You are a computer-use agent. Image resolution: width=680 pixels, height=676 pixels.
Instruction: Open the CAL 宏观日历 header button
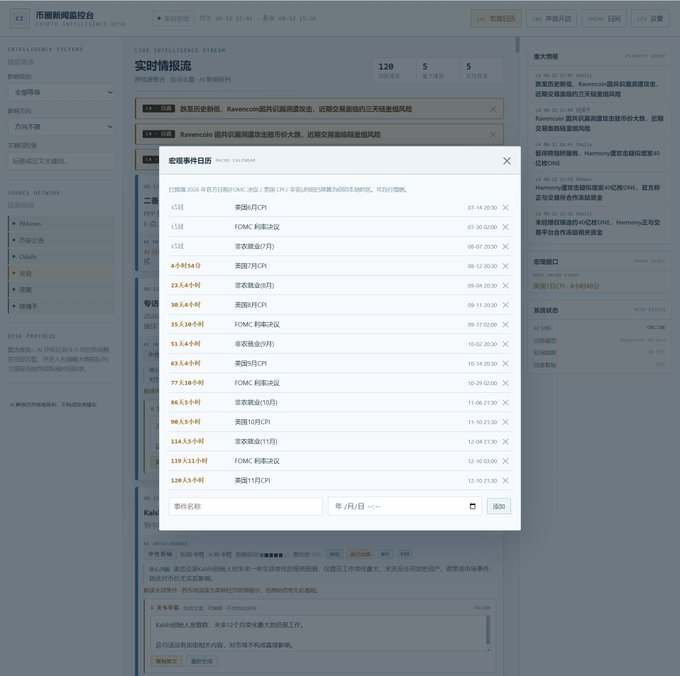coord(496,19)
